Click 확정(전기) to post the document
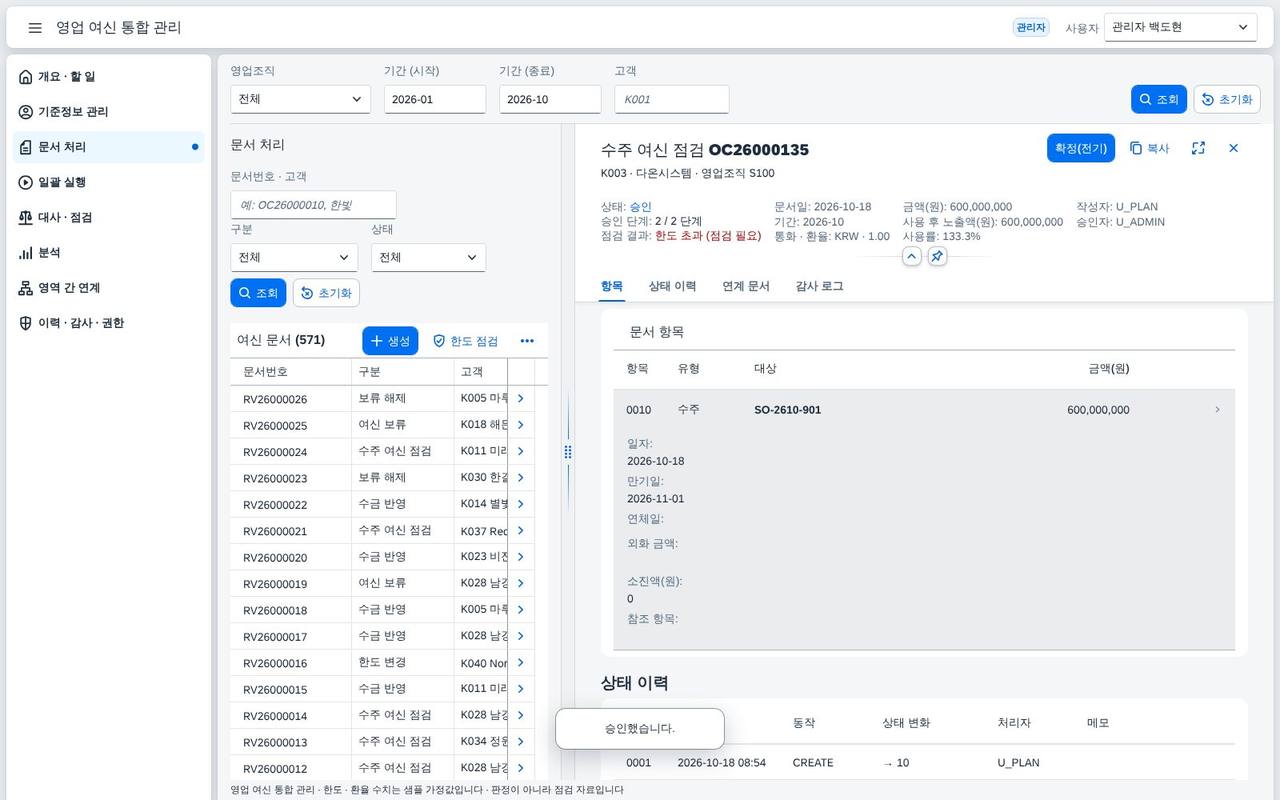Viewport: 1280px width, 800px height. (1081, 148)
